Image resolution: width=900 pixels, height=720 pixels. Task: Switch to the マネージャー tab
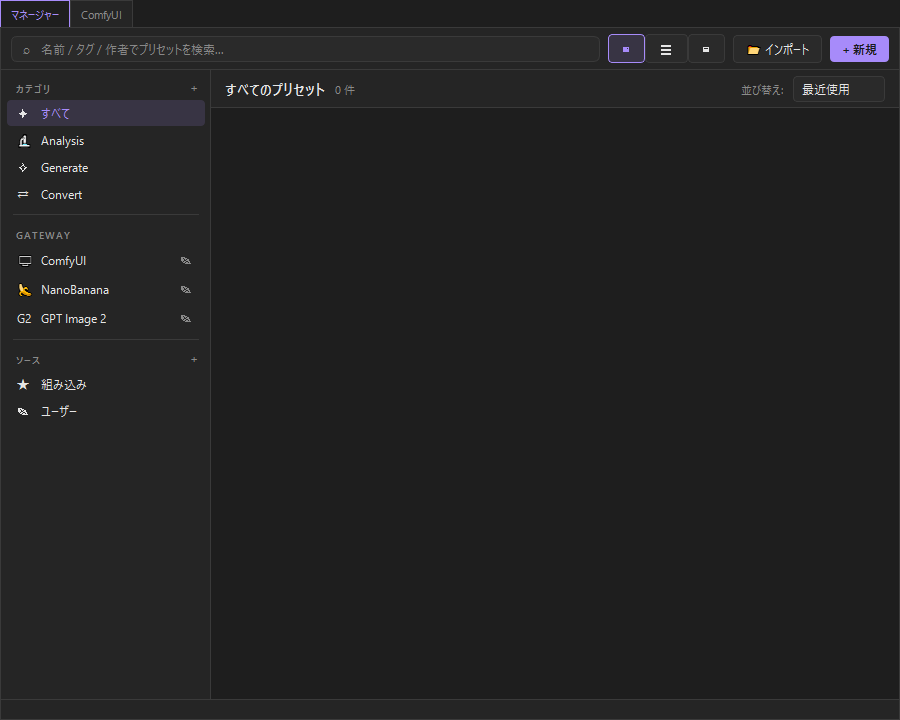point(35,14)
